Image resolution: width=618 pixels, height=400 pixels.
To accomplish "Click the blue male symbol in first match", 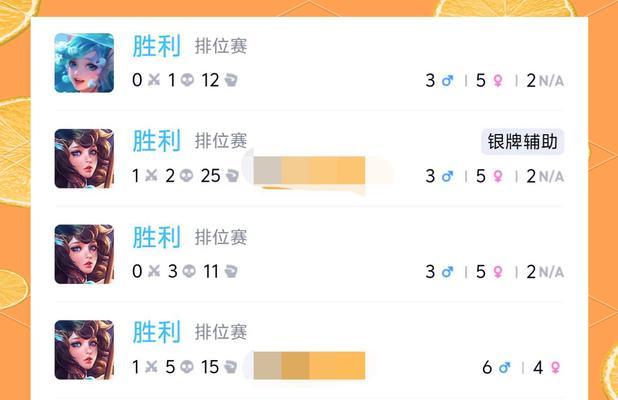I will pos(447,81).
